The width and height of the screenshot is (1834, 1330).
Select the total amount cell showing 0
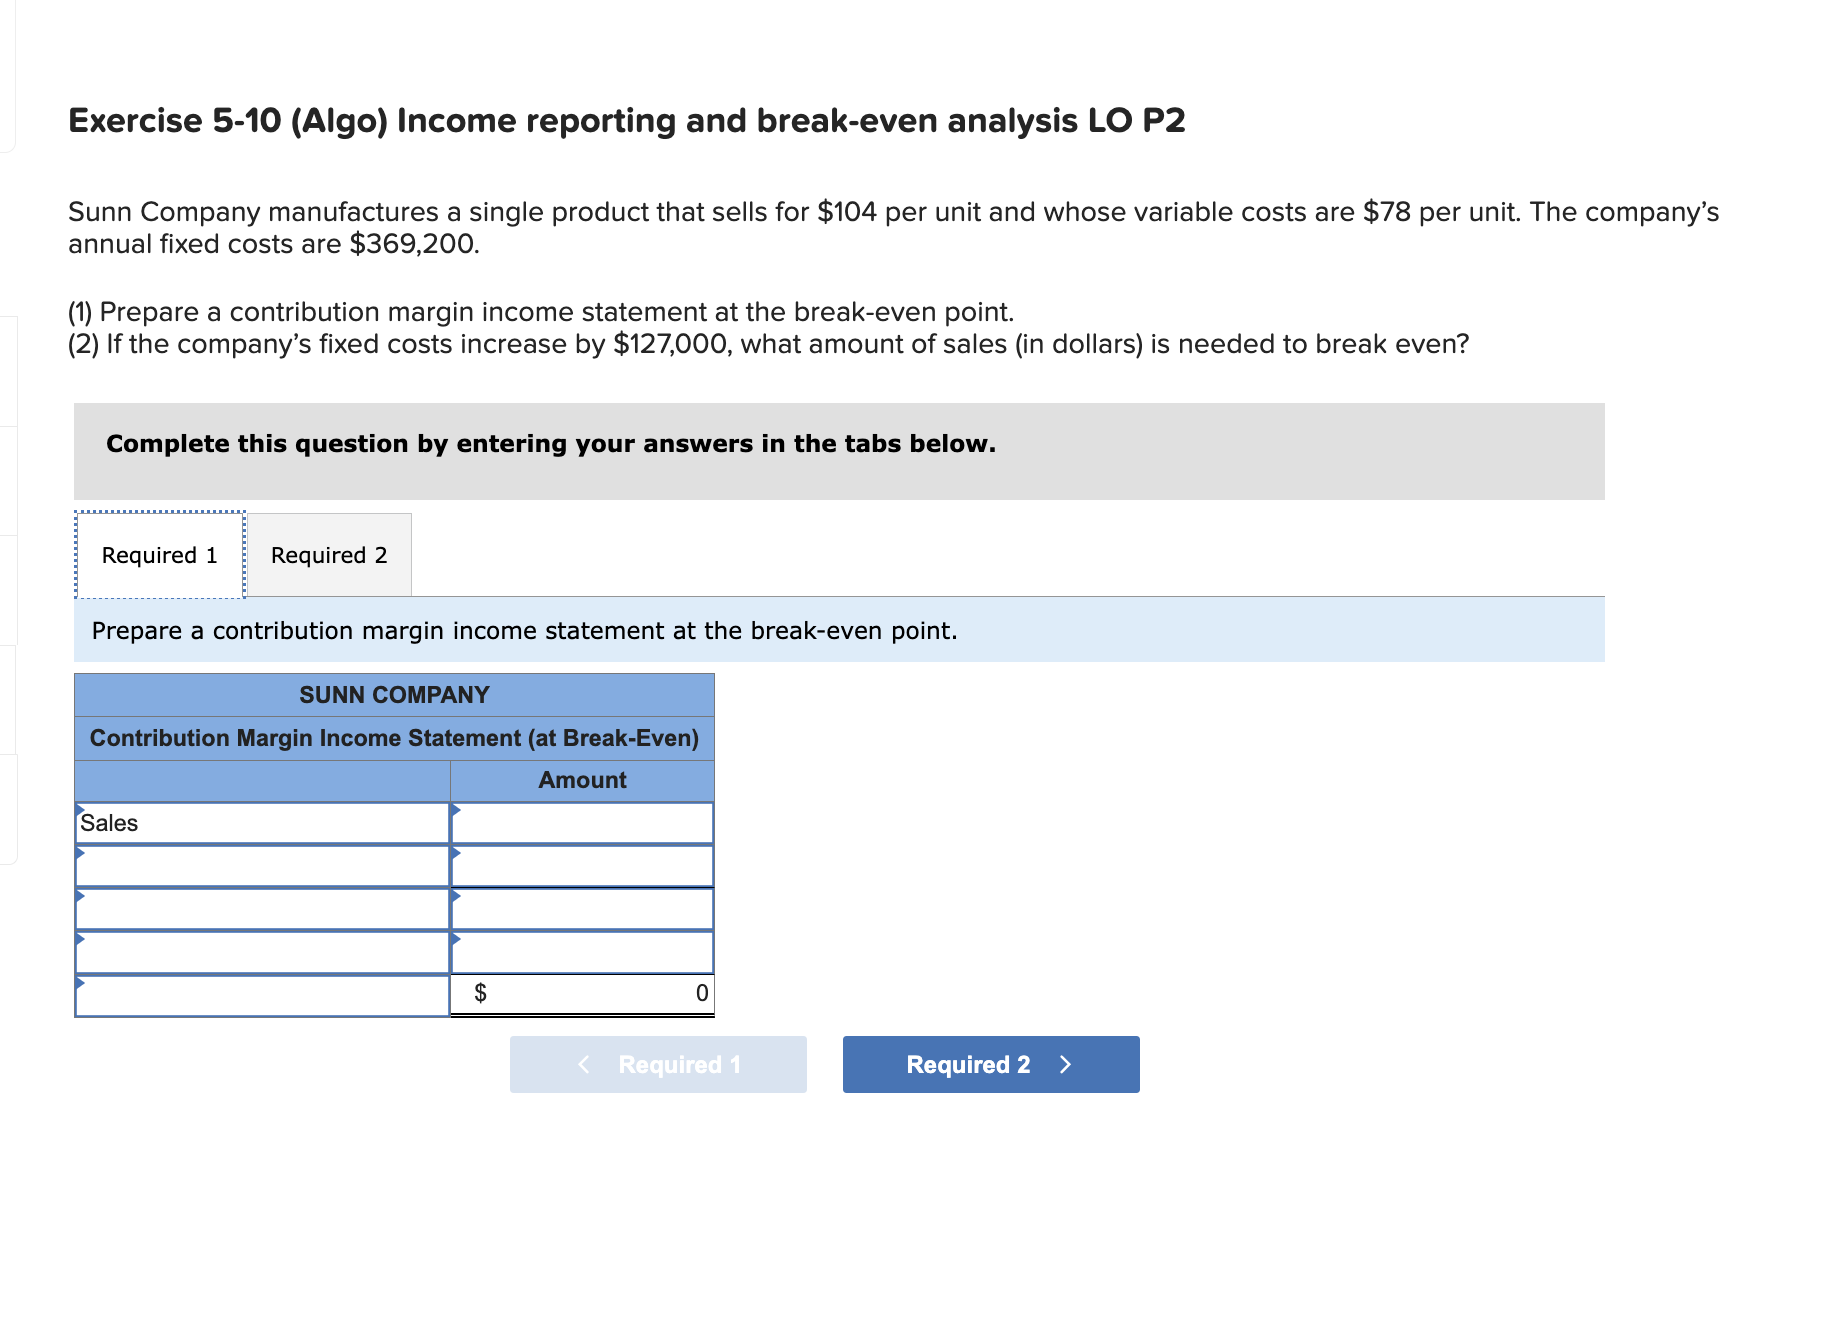click(582, 992)
